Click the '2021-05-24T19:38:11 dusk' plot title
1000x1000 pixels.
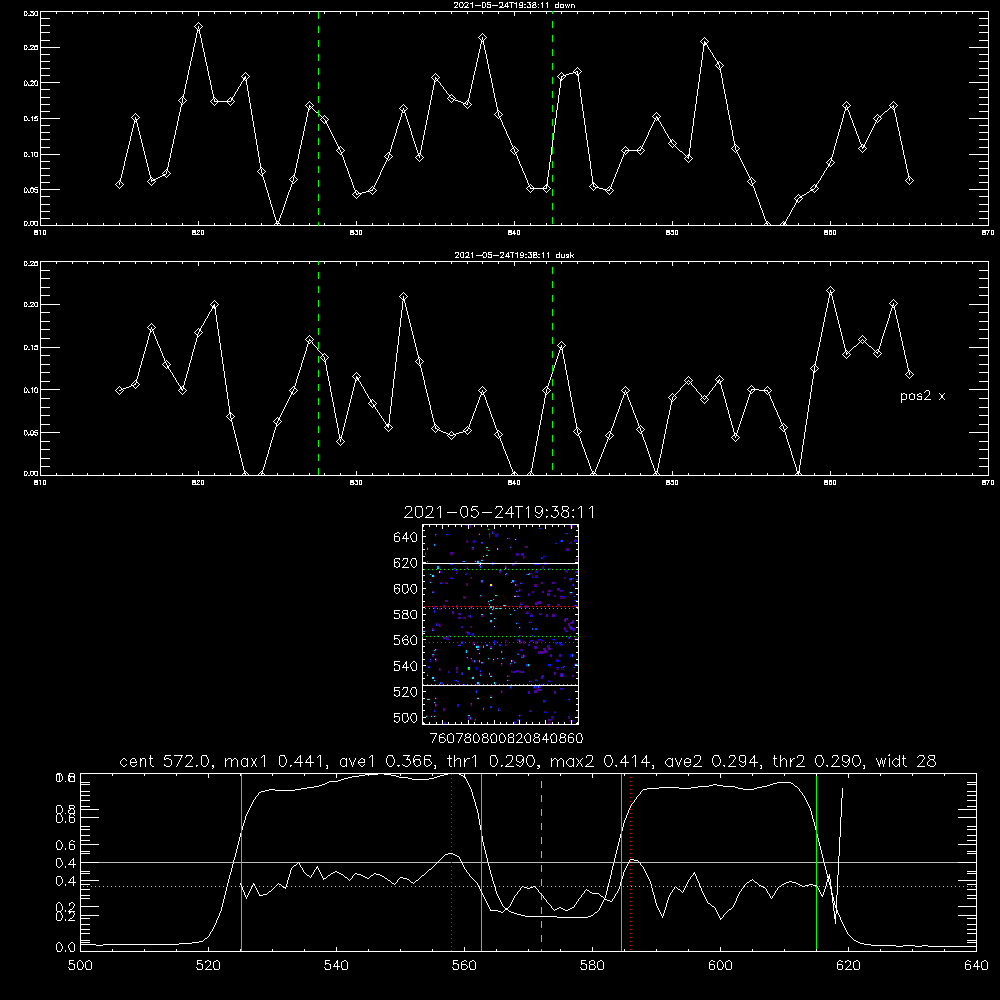point(514,255)
